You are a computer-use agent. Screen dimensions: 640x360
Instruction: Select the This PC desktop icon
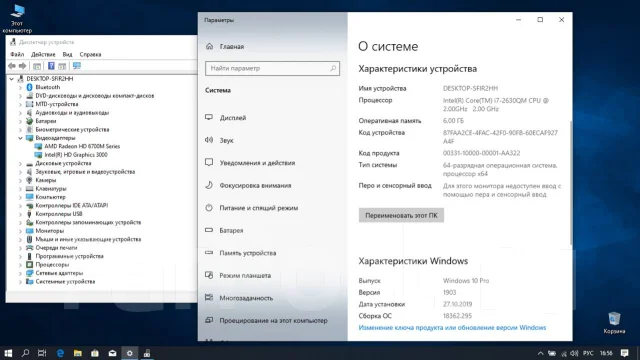tap(17, 19)
